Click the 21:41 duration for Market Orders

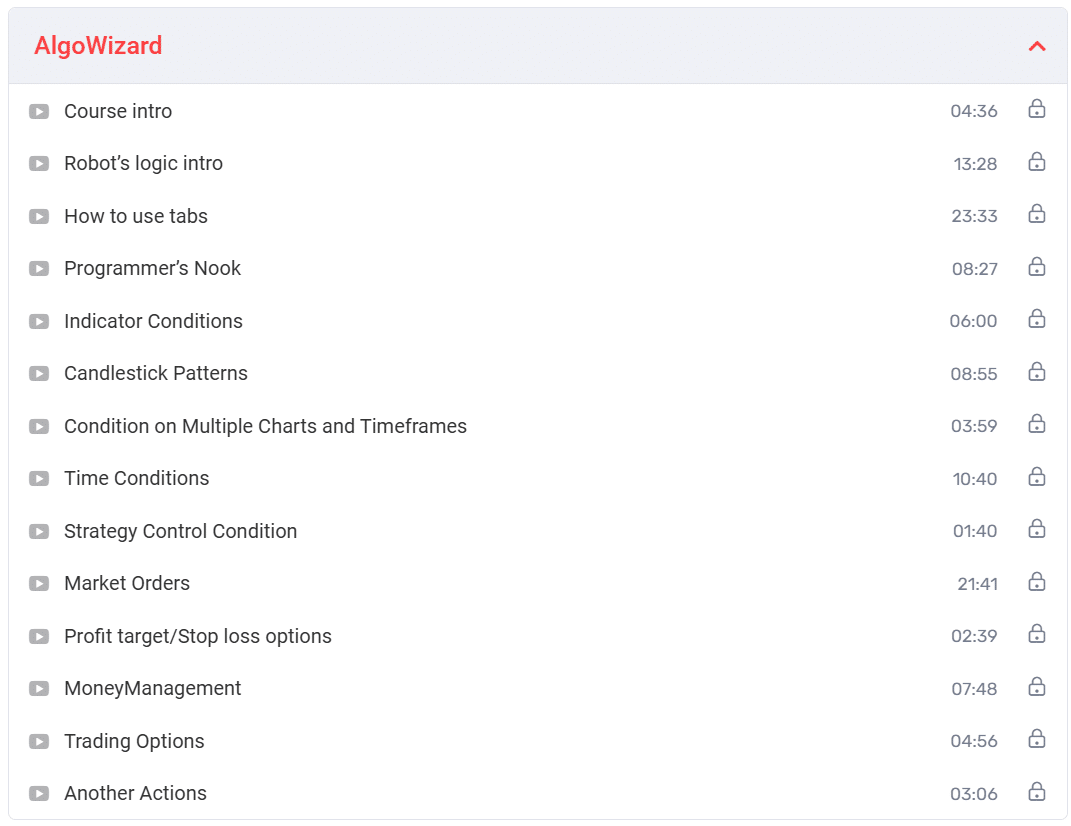pyautogui.click(x=977, y=584)
